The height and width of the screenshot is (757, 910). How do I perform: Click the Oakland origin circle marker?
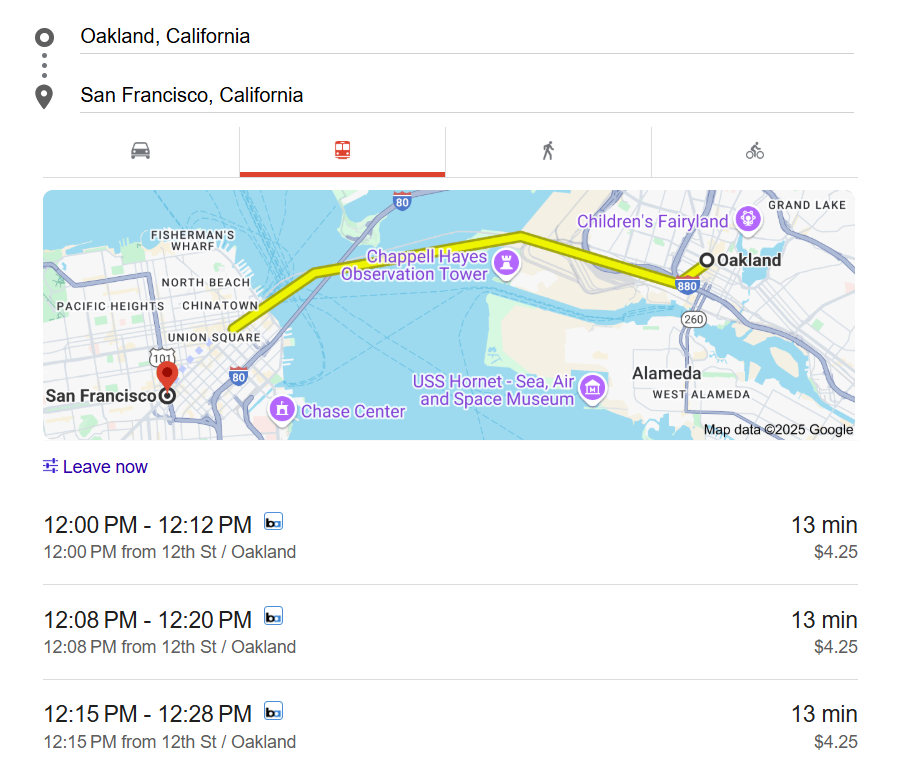tap(707, 260)
